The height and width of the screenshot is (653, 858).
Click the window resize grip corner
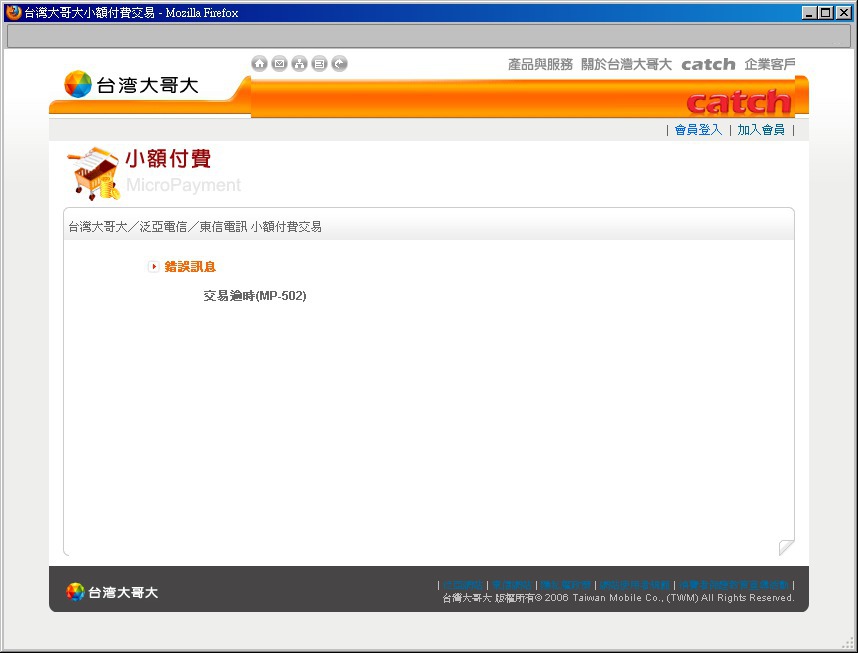tap(847, 644)
